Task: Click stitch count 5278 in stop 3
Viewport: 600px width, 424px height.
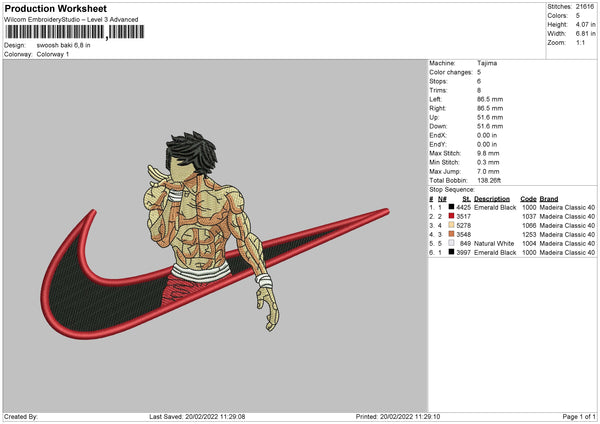Action: (x=463, y=225)
